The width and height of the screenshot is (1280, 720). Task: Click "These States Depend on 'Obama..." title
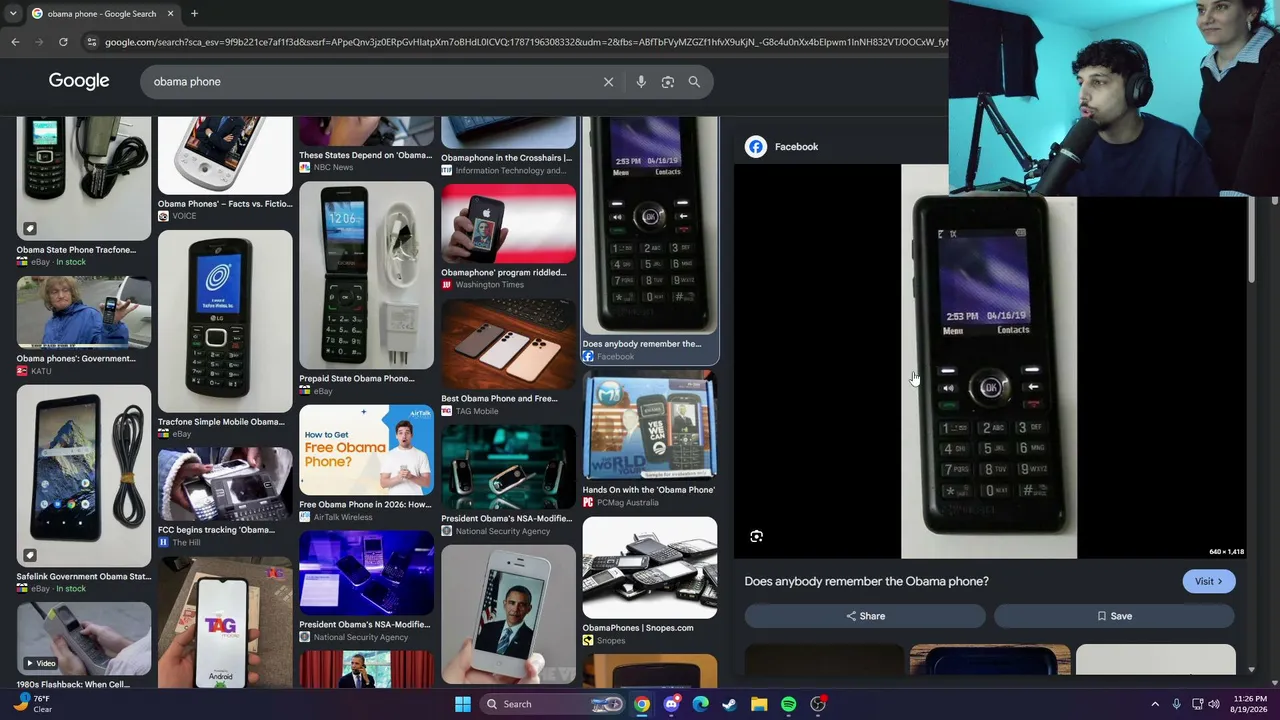click(x=366, y=155)
